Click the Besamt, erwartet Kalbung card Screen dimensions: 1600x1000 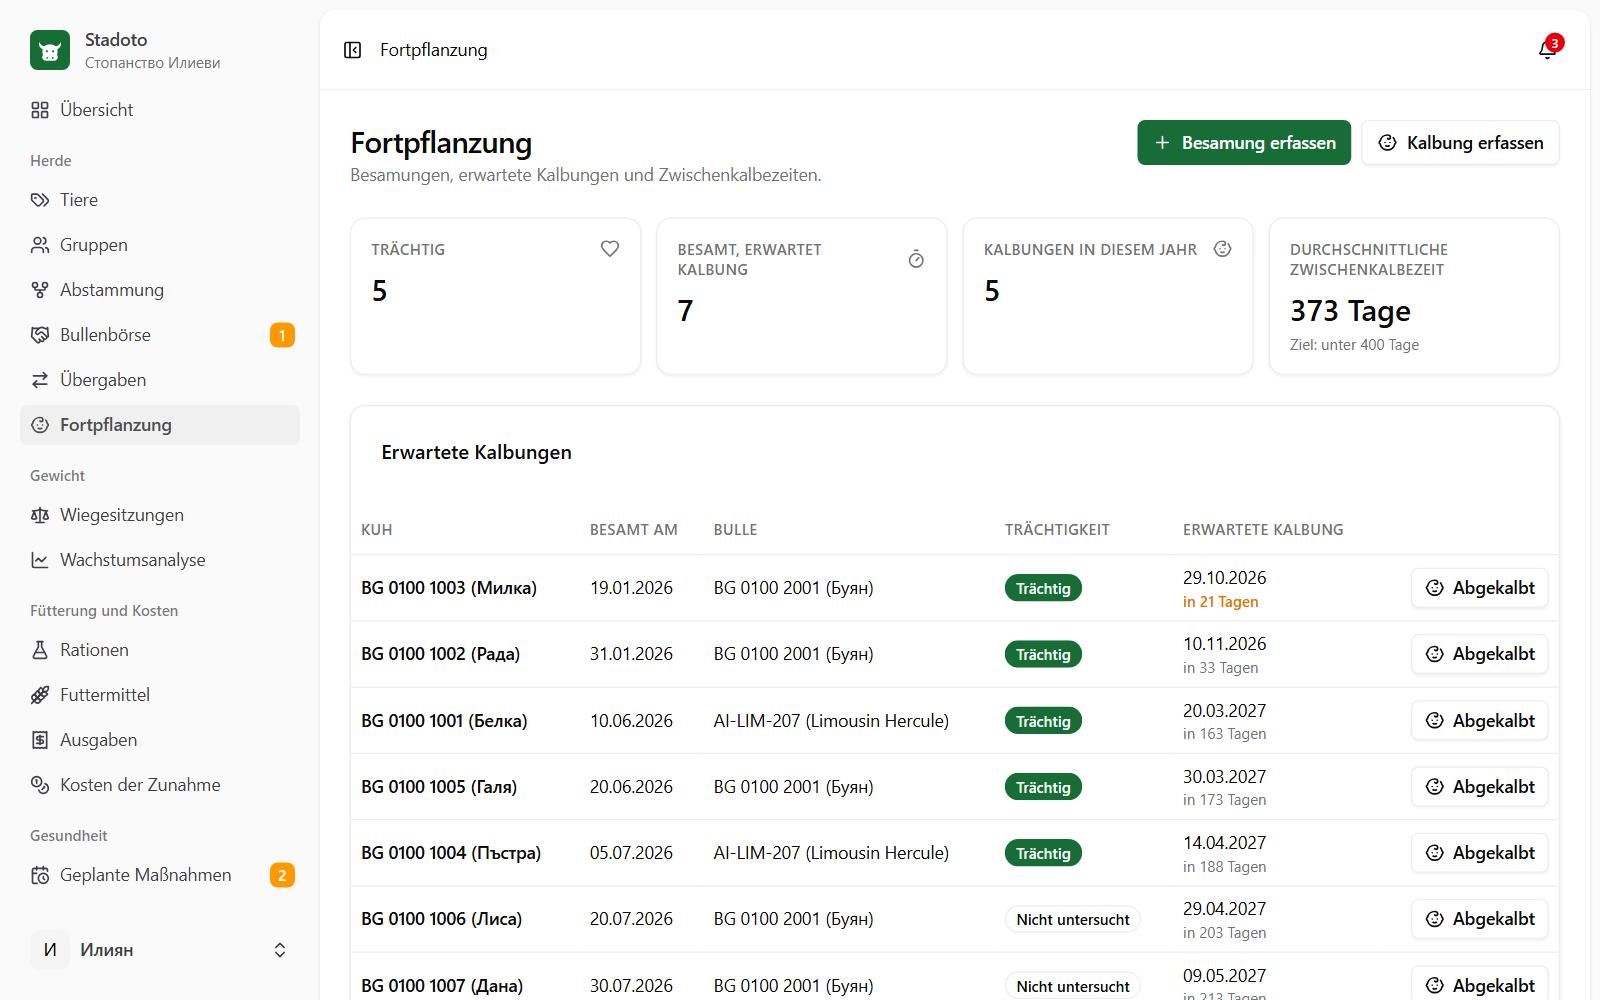click(802, 296)
